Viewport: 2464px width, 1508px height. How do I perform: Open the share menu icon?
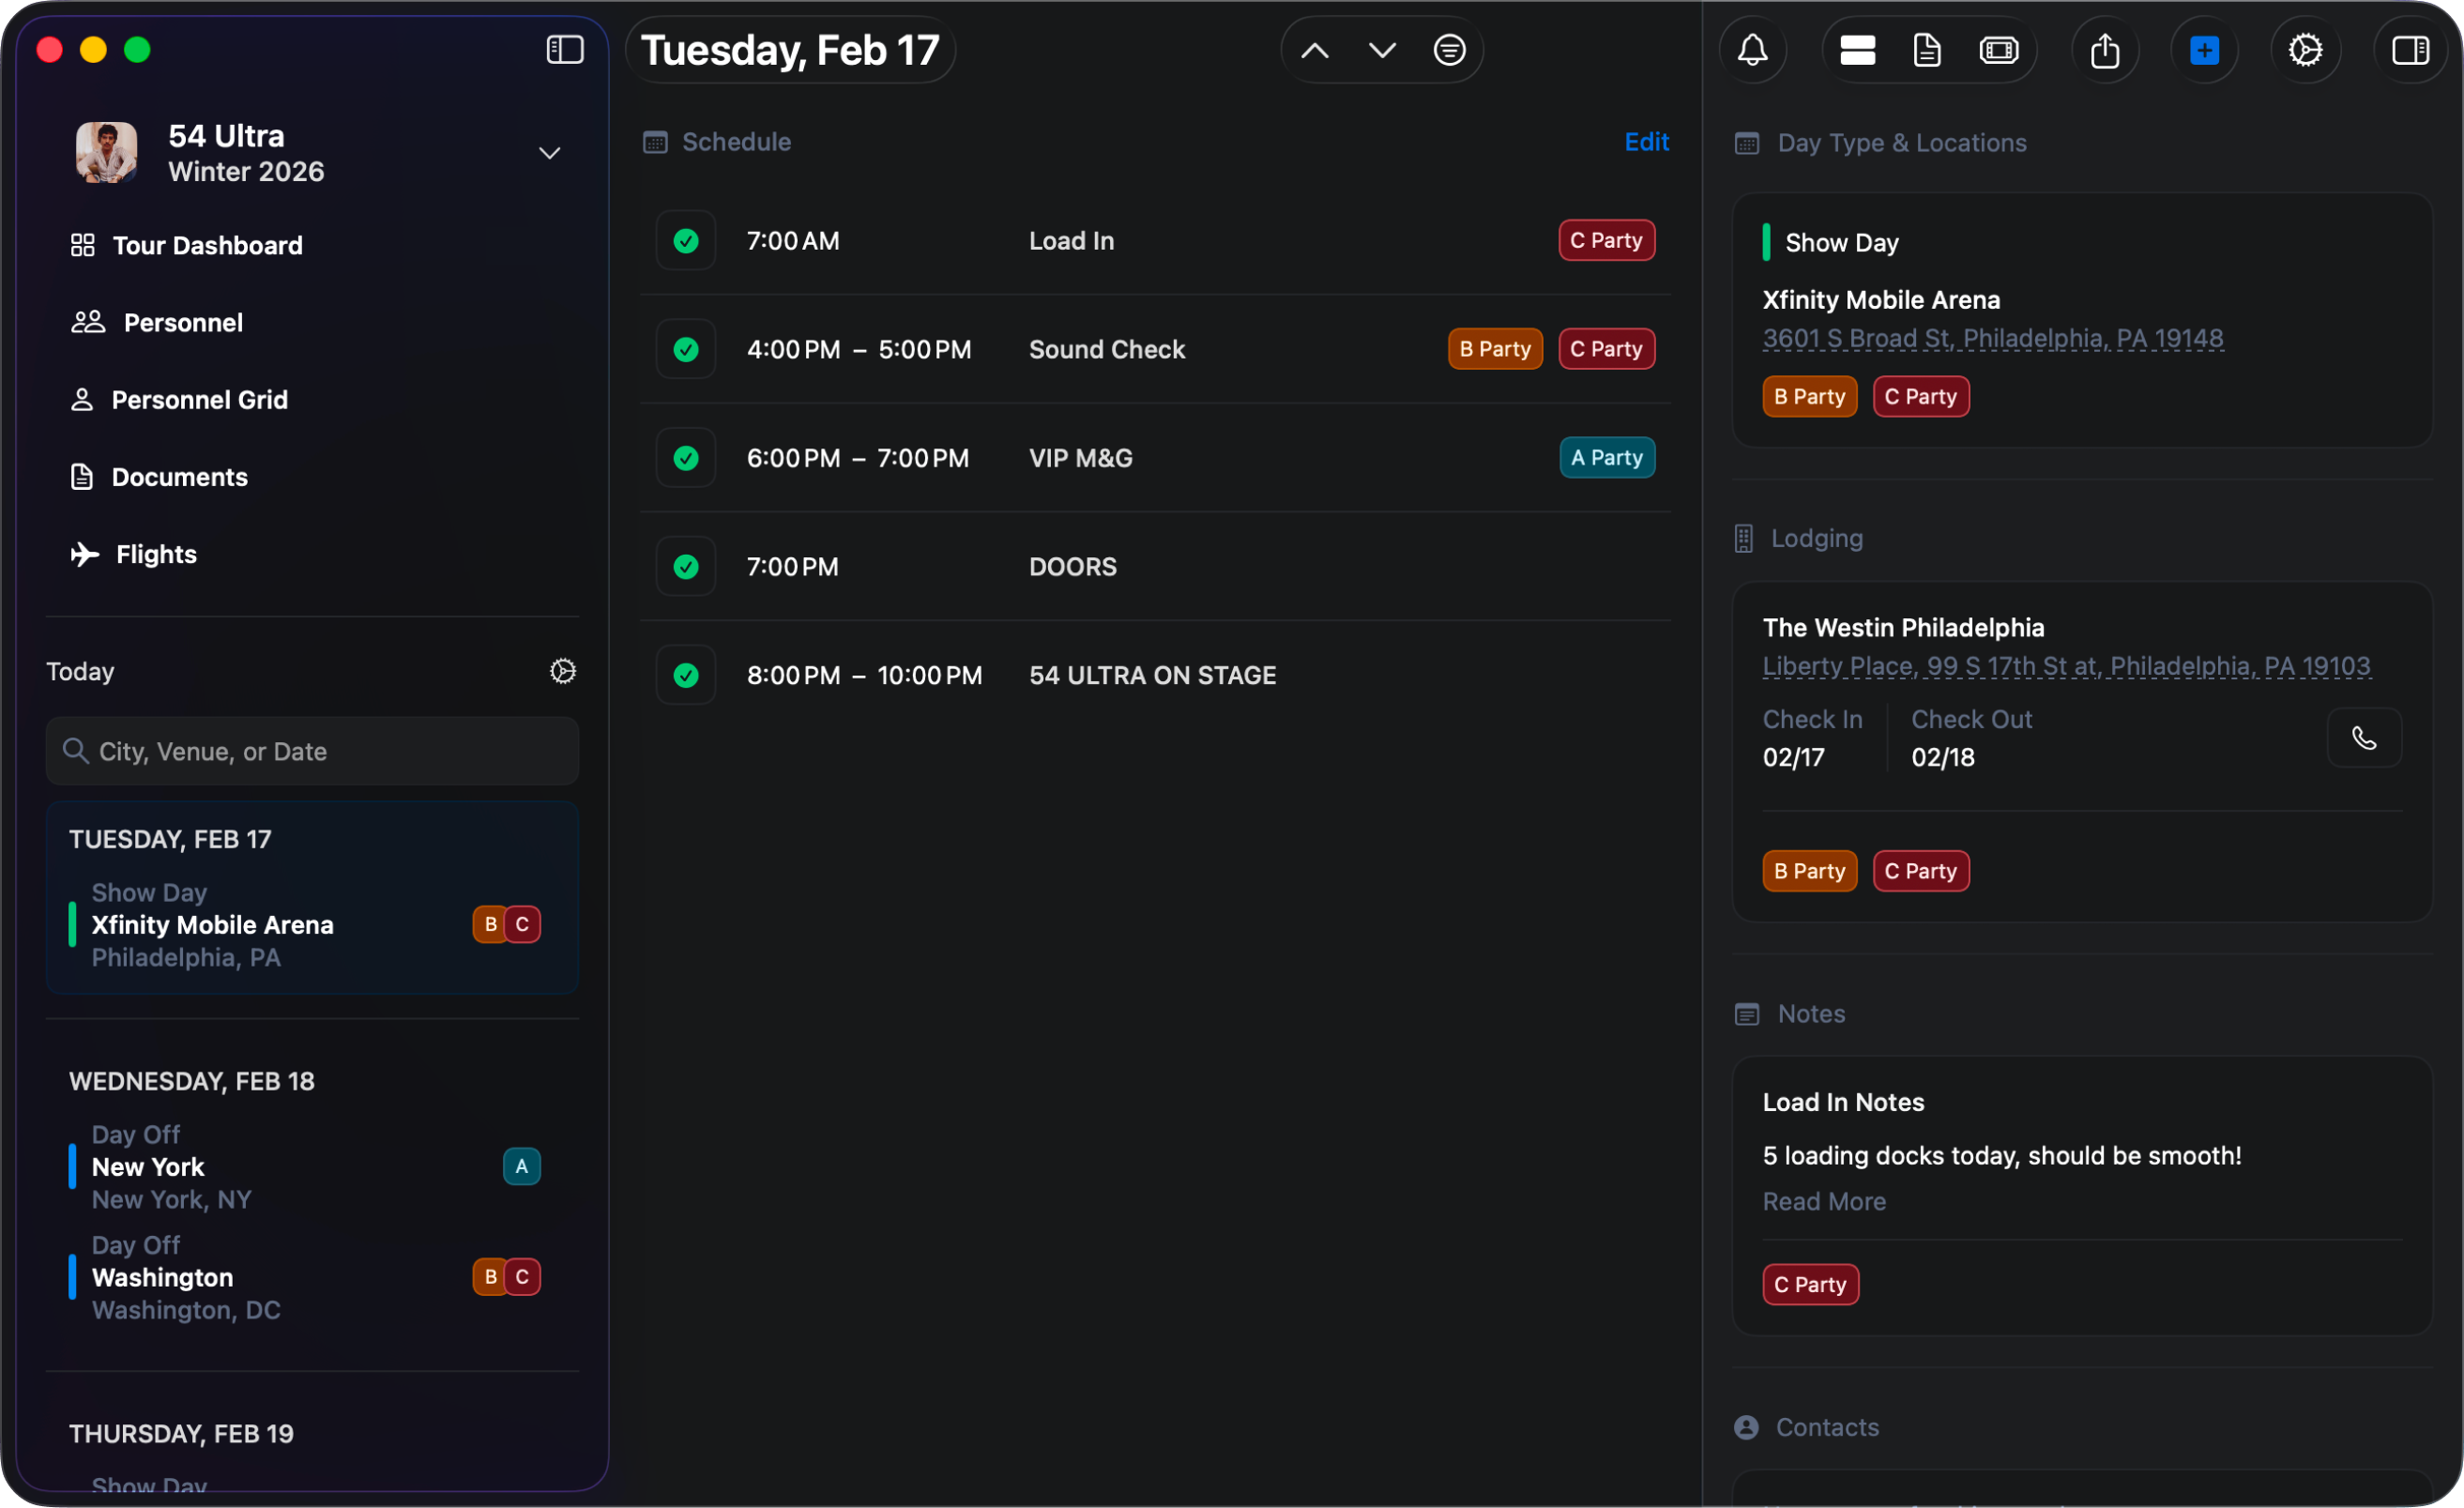pyautogui.click(x=2106, y=49)
